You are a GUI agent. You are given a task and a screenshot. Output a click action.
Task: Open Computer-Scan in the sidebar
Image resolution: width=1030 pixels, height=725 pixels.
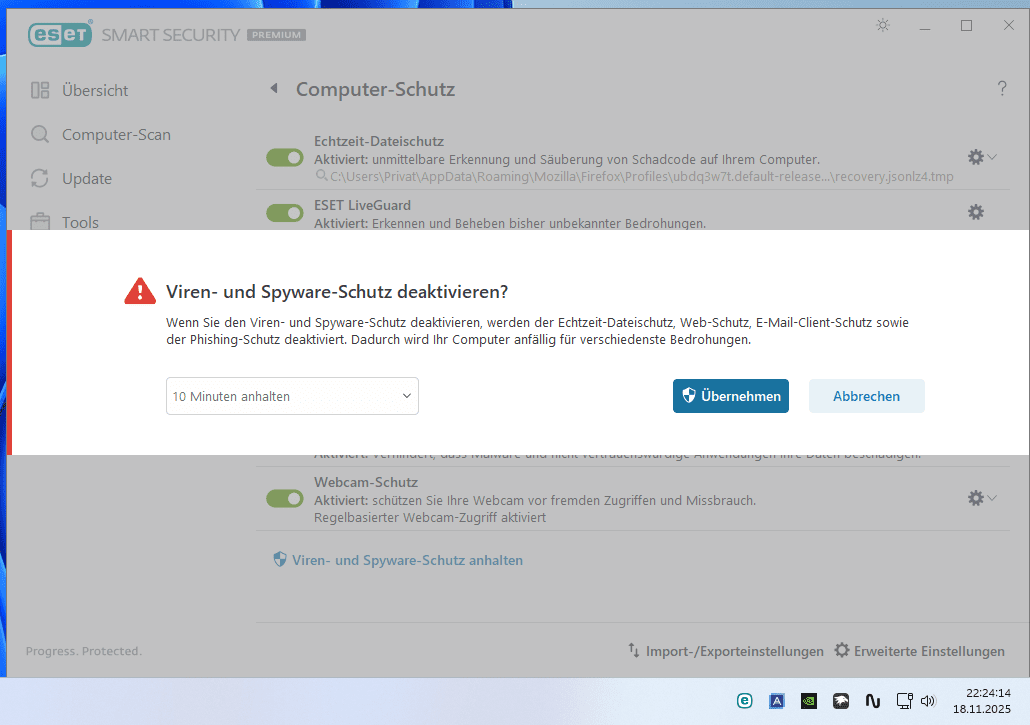[116, 135]
